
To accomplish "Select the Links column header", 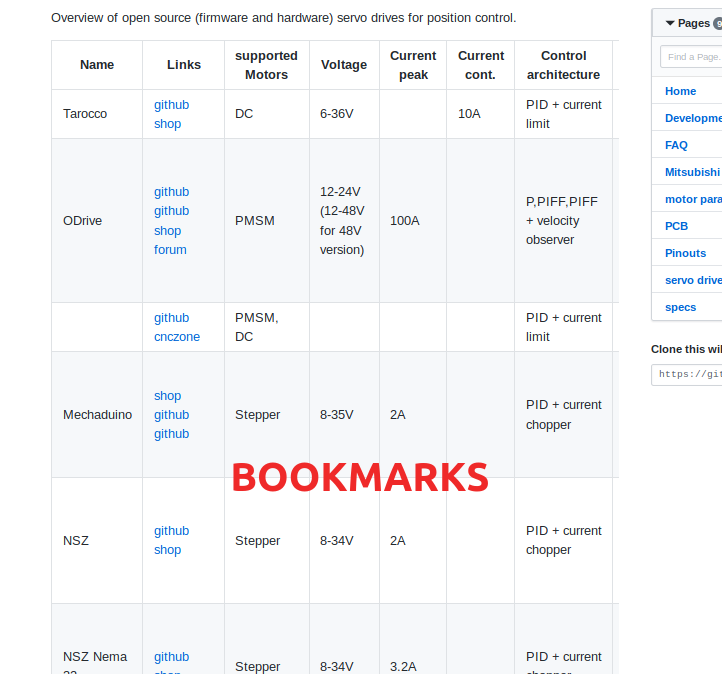I will coord(184,65).
